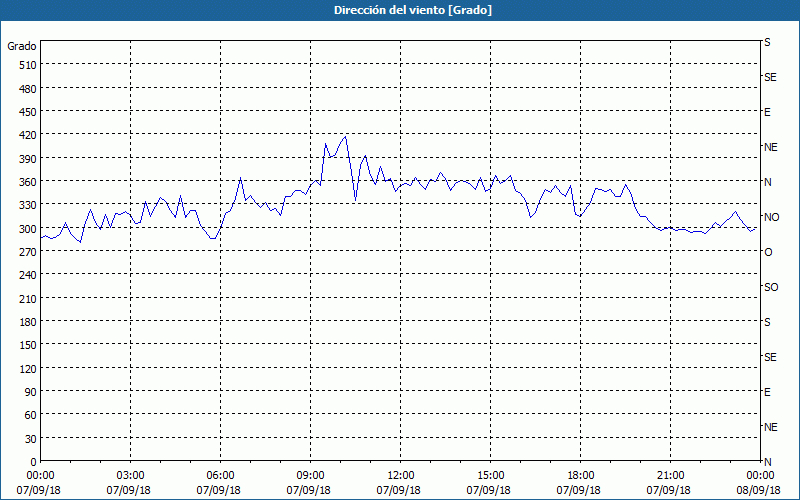Select the 18:00 time label
Image resolution: width=800 pixels, height=500 pixels.
tap(581, 476)
